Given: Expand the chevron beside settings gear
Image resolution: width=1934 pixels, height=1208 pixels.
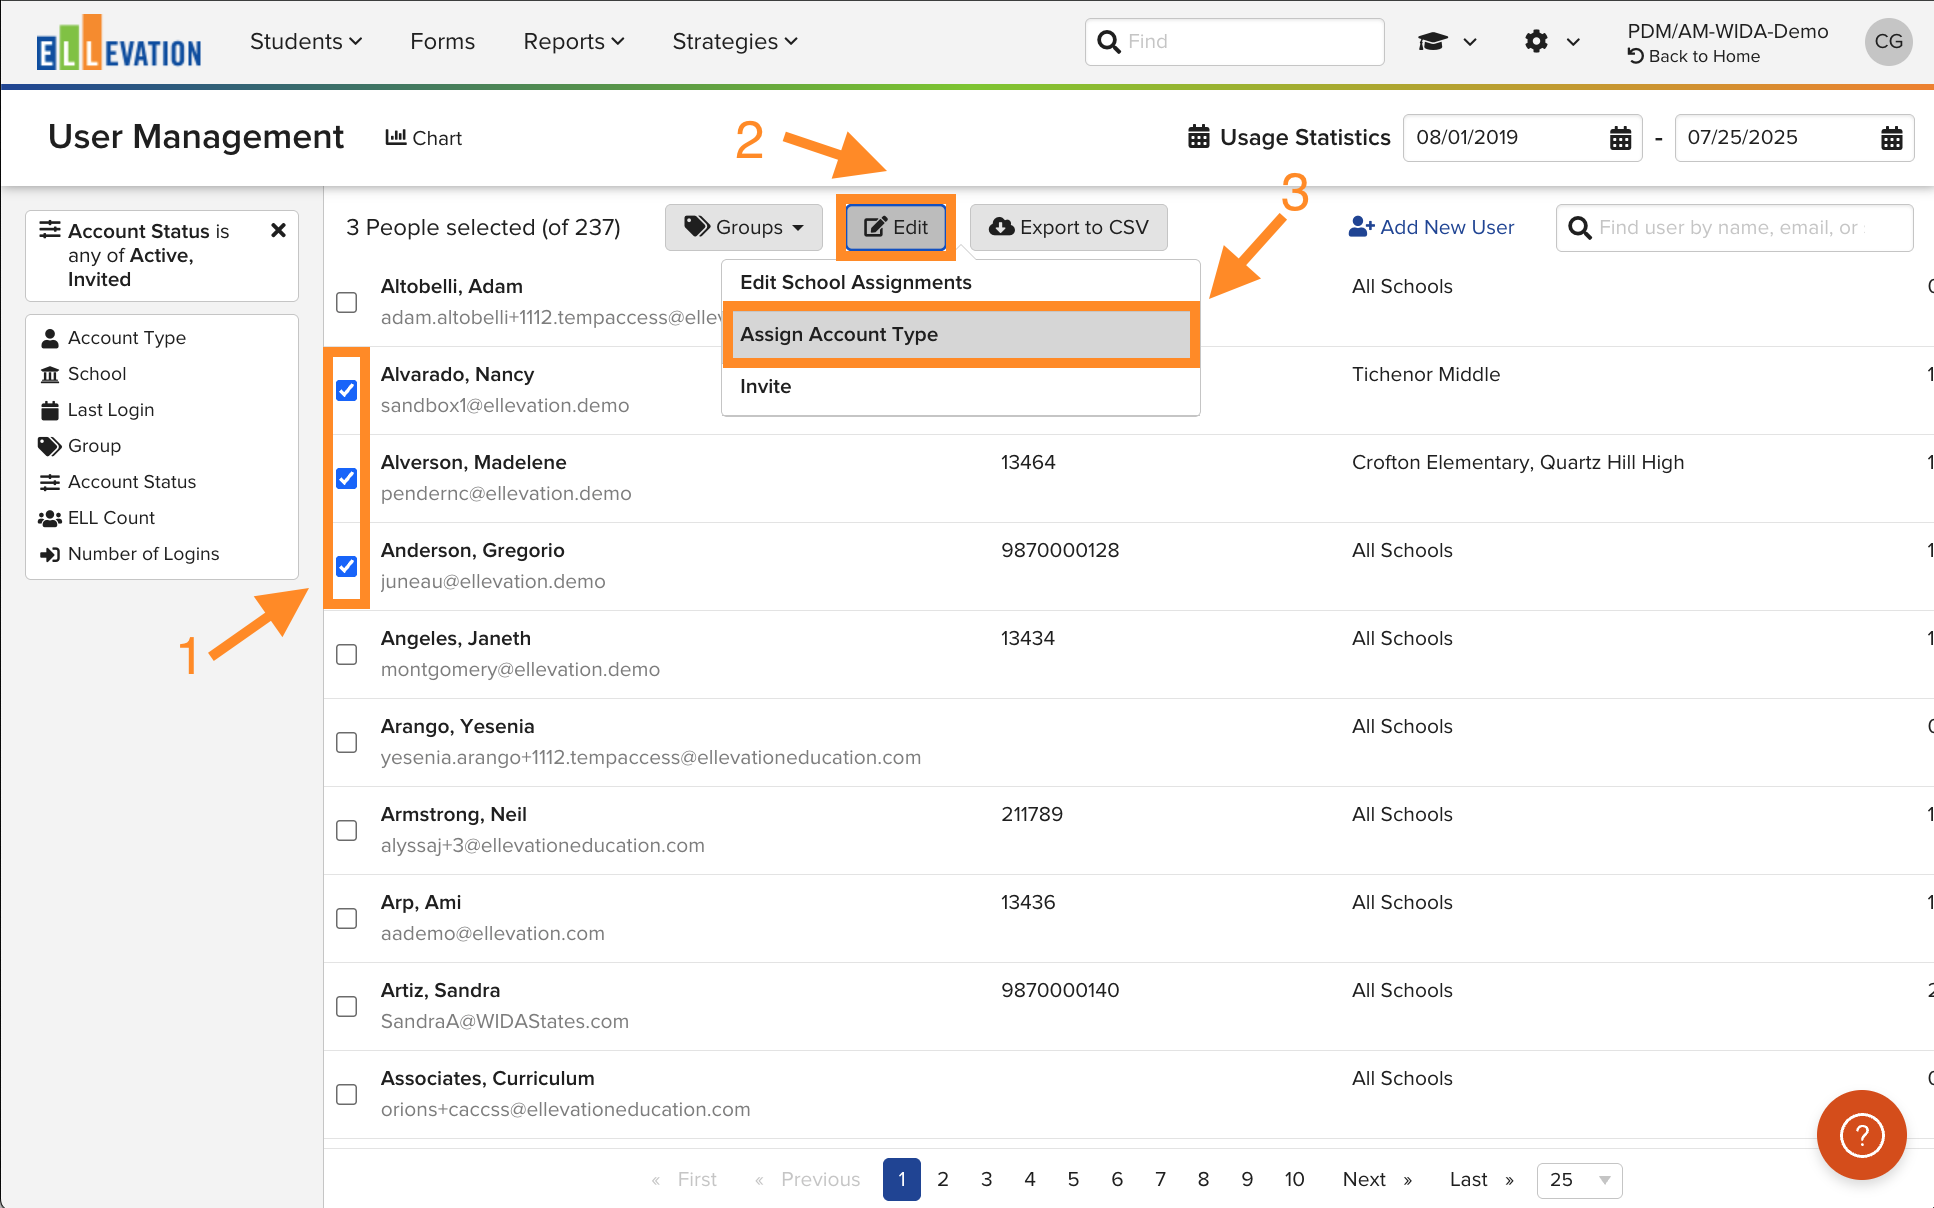Looking at the screenshot, I should 1573,42.
